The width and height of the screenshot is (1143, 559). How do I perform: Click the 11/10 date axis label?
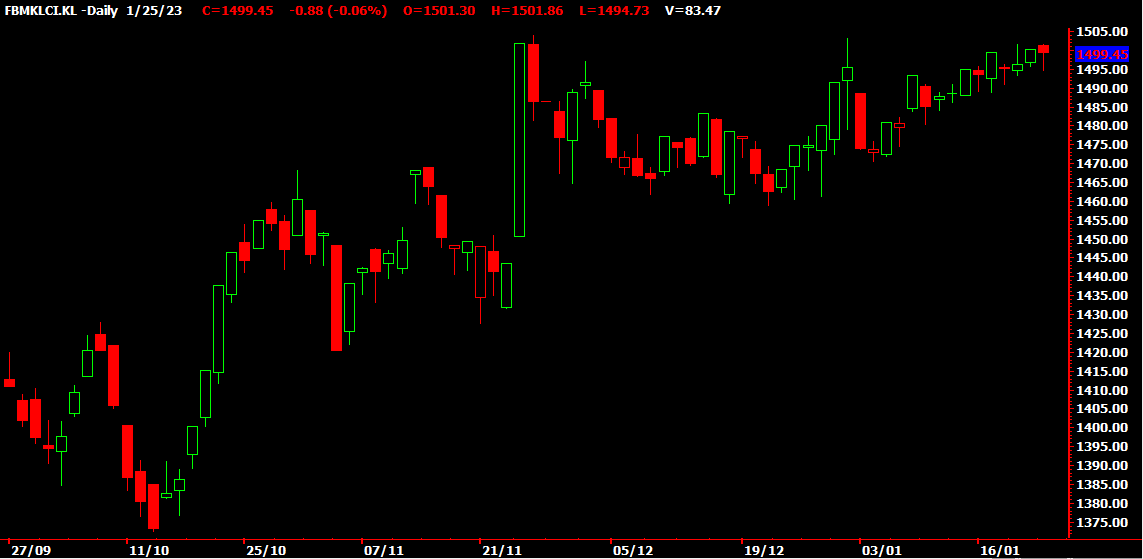pyautogui.click(x=149, y=550)
